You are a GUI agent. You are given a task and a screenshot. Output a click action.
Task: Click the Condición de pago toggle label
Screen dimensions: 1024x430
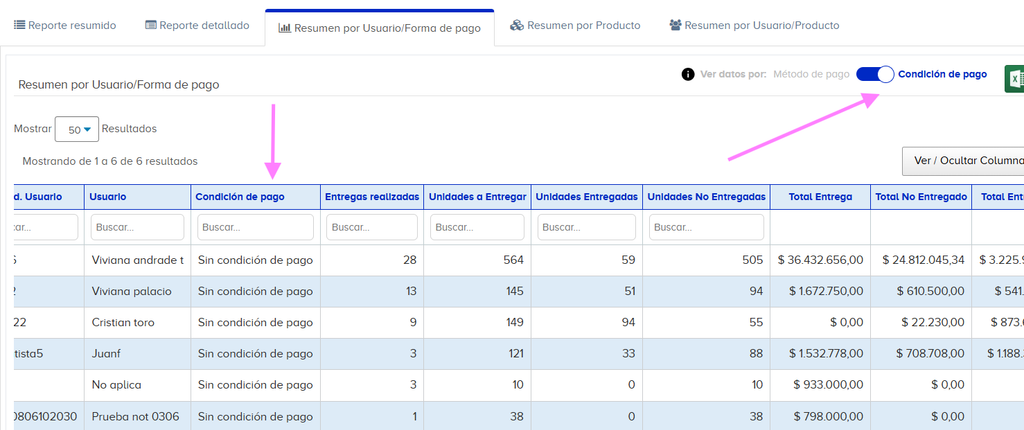click(942, 74)
